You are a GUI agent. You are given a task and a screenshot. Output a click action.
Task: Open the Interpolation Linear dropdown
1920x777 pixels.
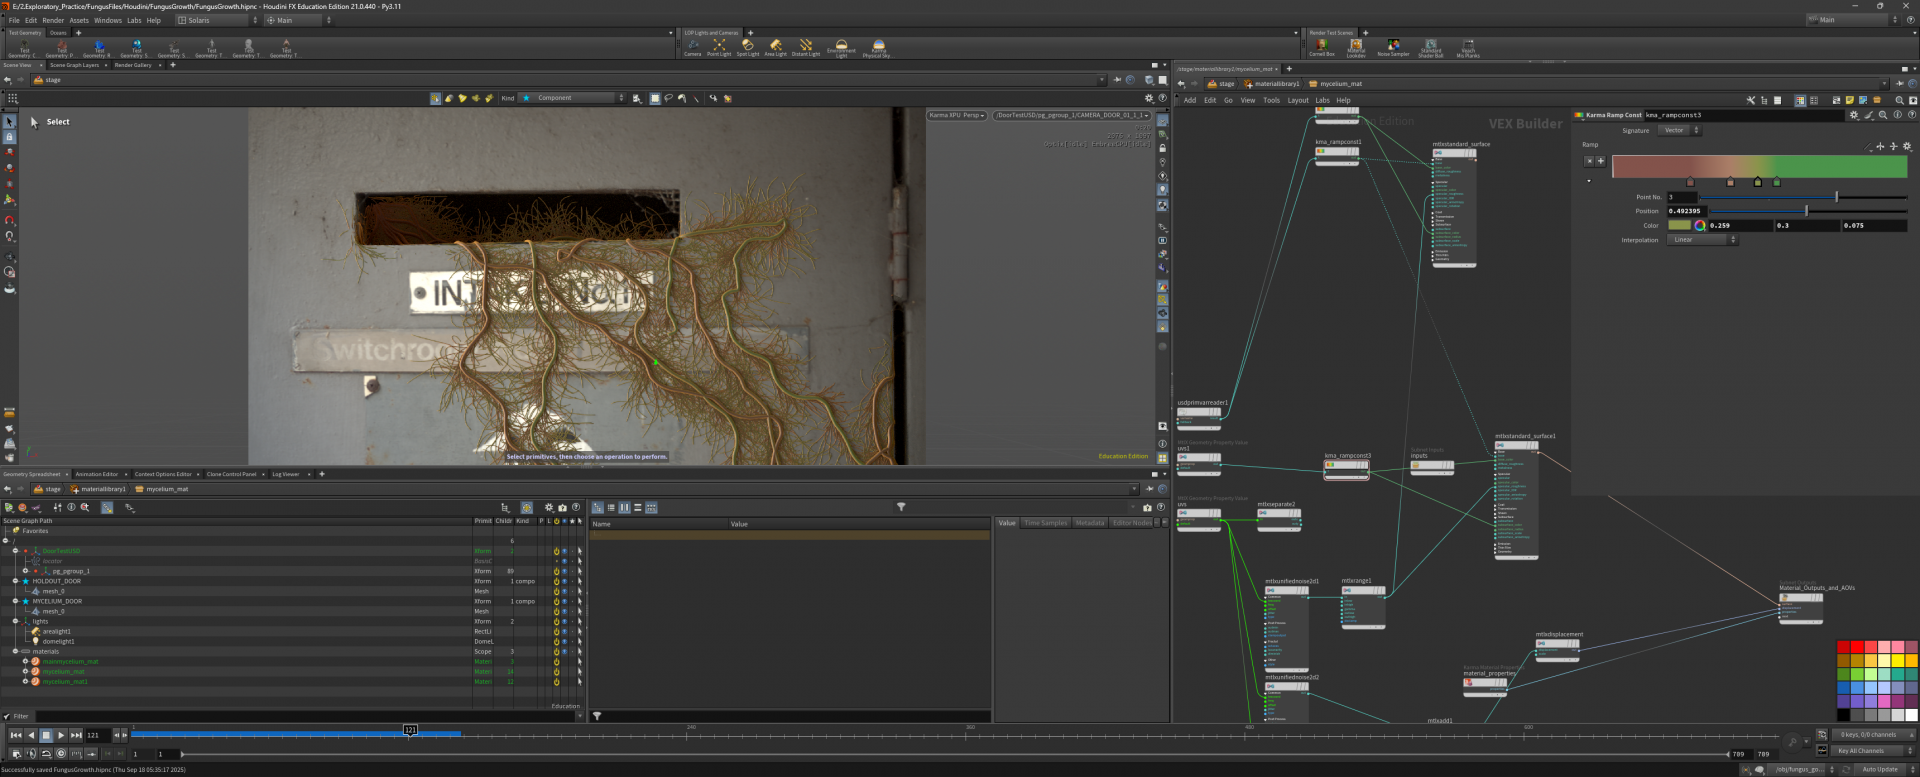(x=1702, y=240)
